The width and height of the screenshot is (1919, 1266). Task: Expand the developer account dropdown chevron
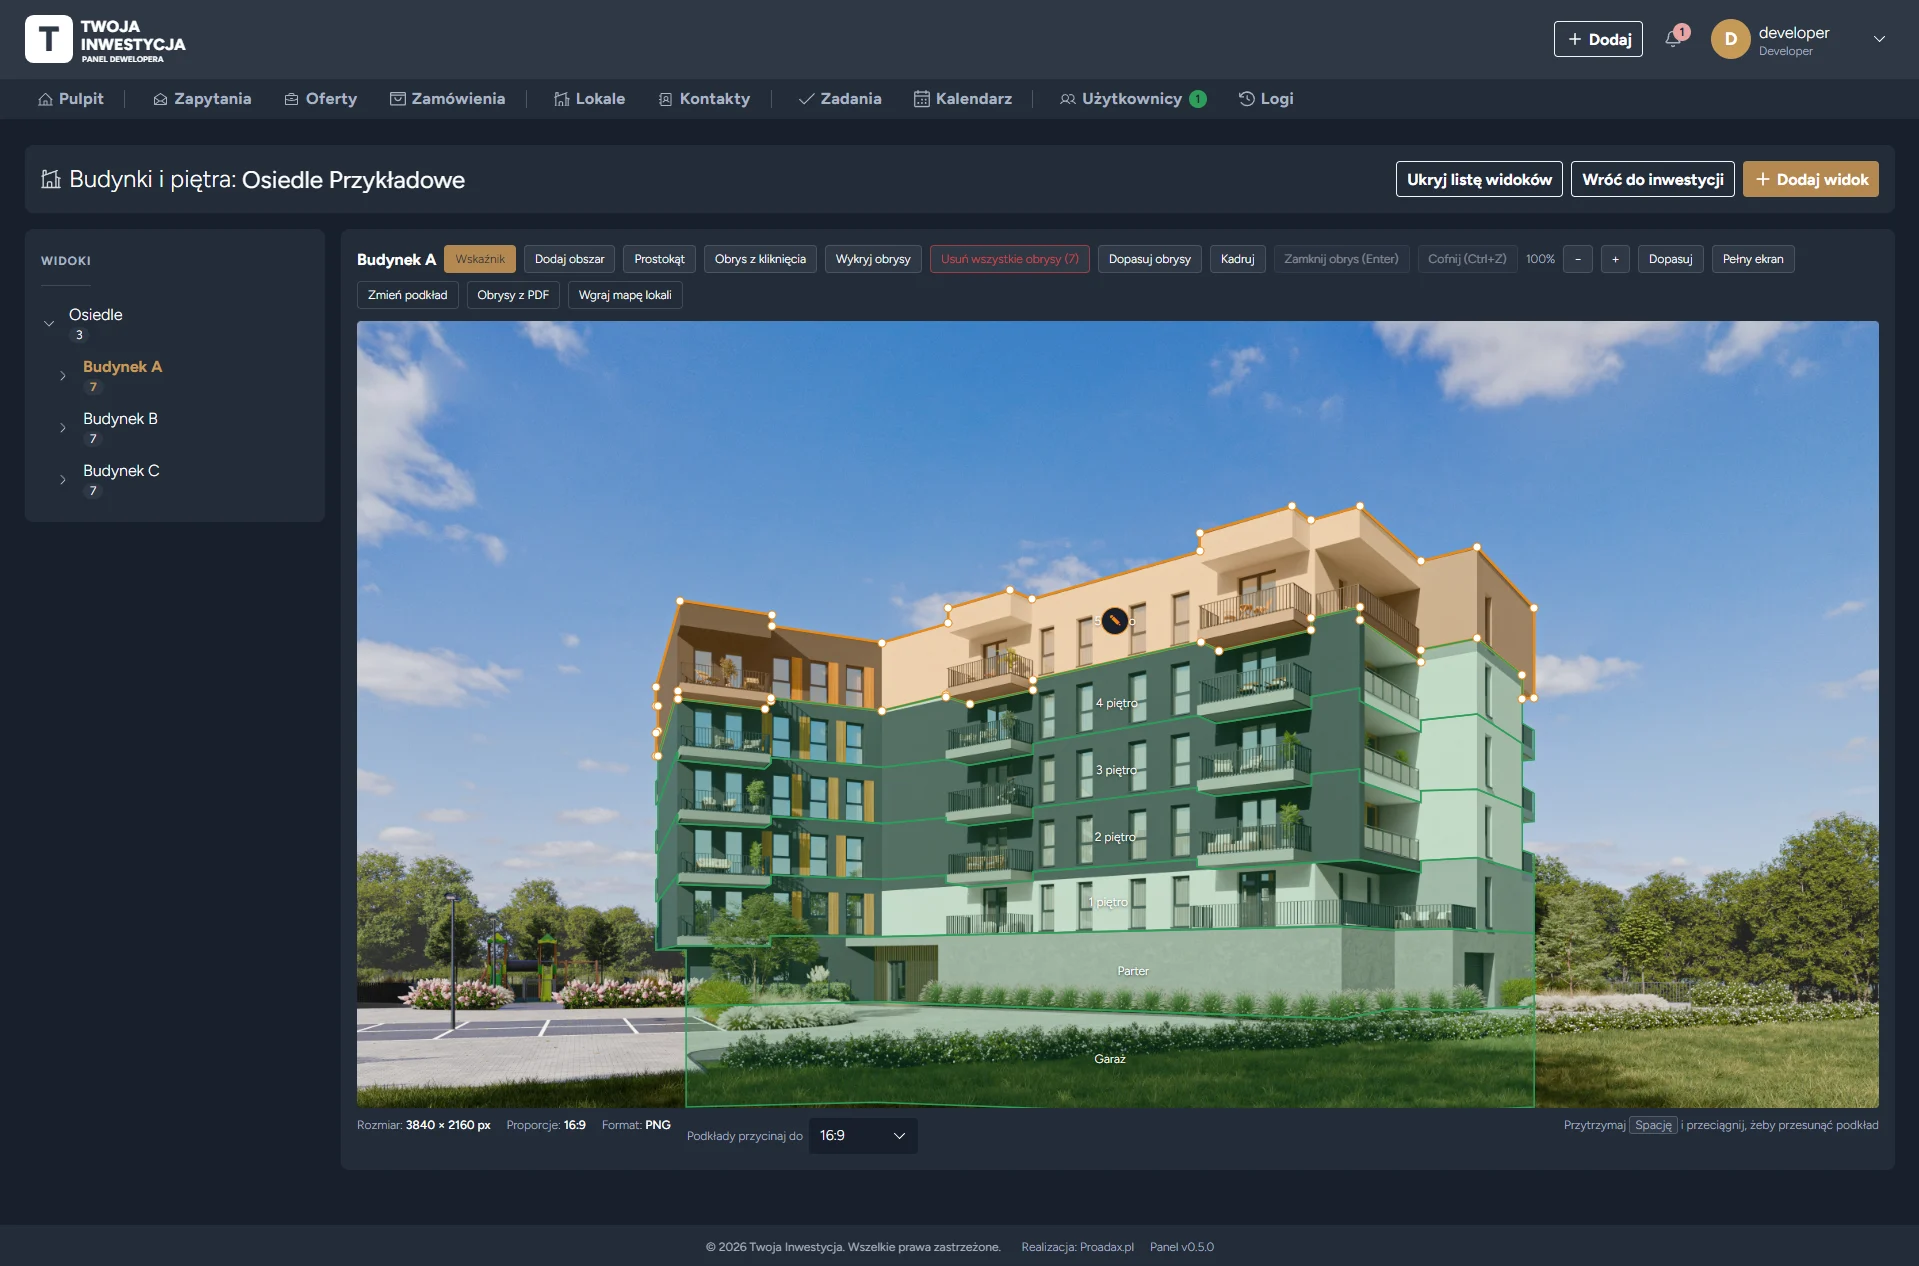pyautogui.click(x=1879, y=39)
